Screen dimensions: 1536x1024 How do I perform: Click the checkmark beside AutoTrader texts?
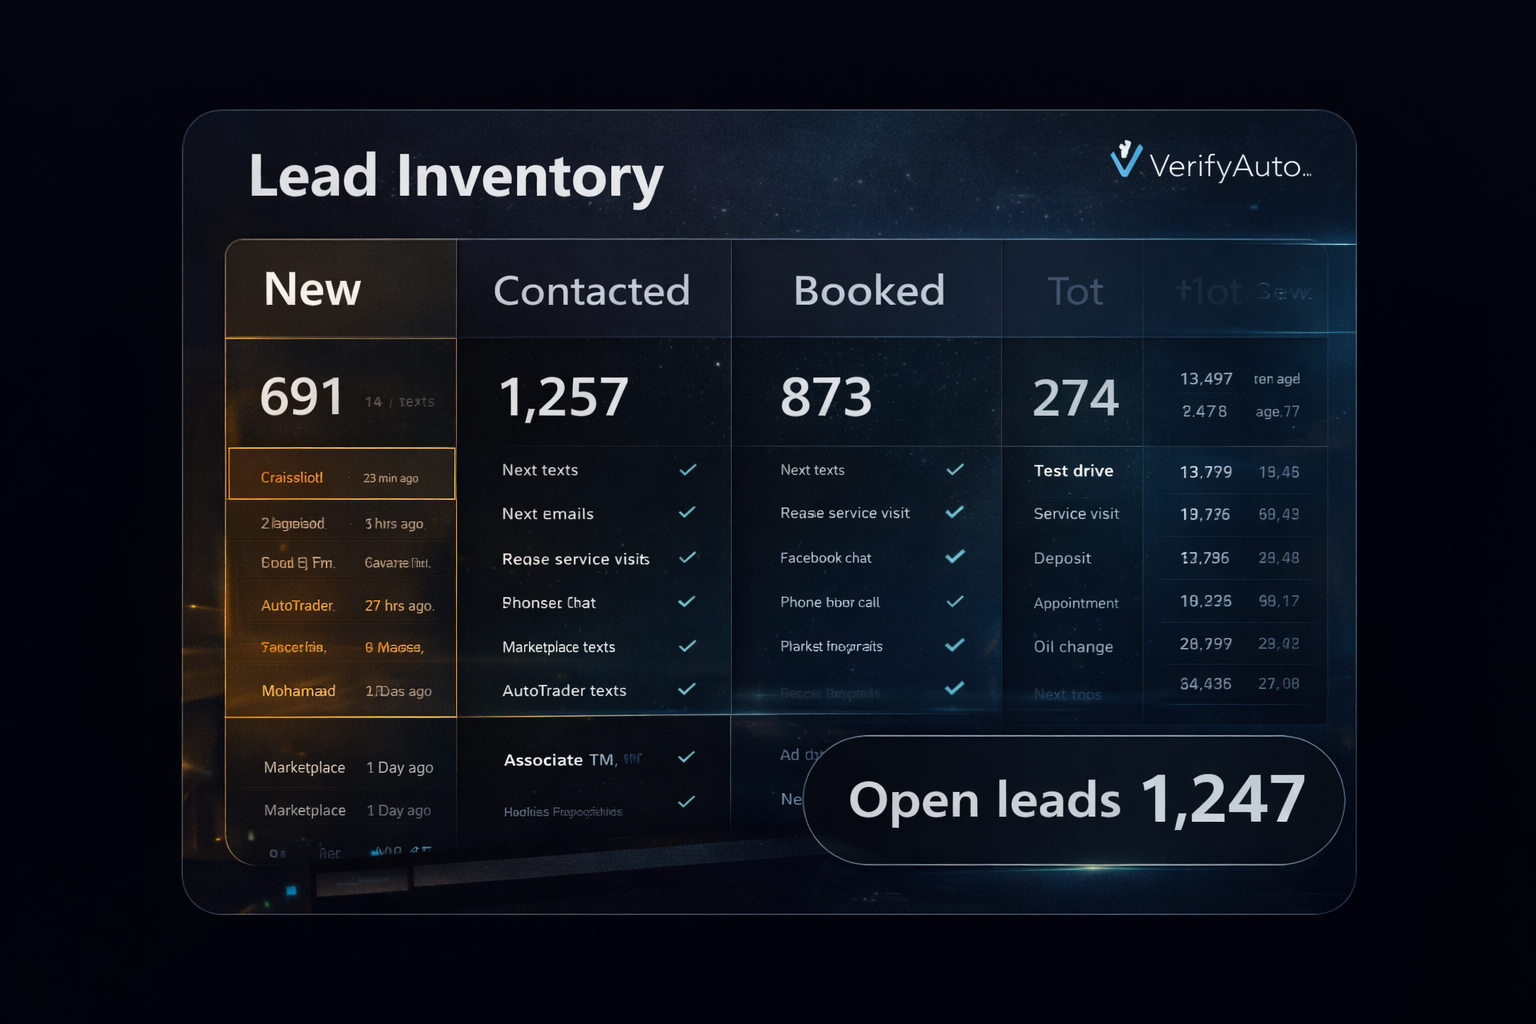coord(687,690)
